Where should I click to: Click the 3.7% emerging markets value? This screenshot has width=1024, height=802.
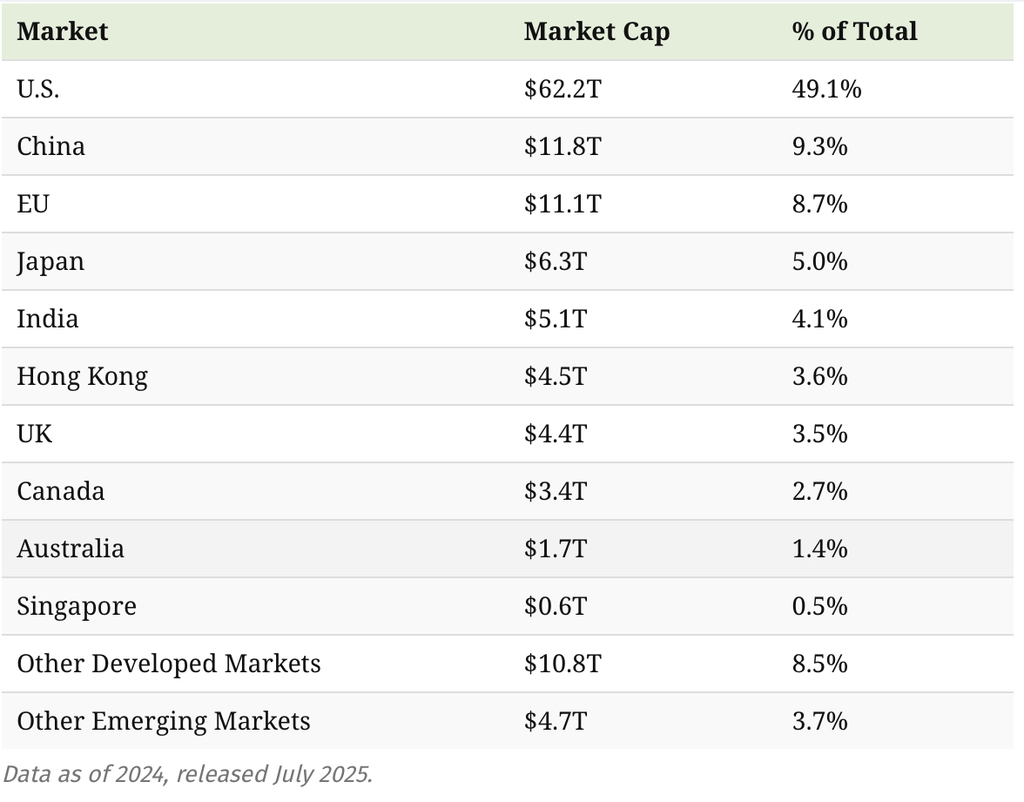point(819,721)
